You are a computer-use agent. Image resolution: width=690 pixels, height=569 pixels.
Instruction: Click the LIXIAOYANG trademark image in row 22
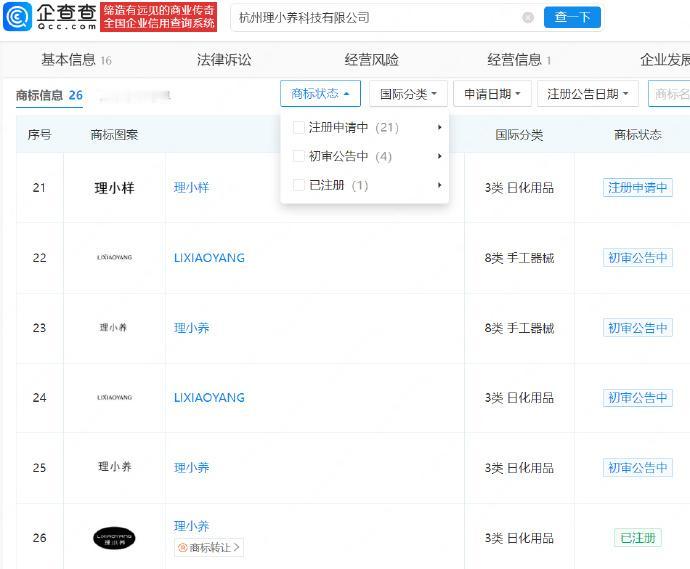(x=114, y=257)
